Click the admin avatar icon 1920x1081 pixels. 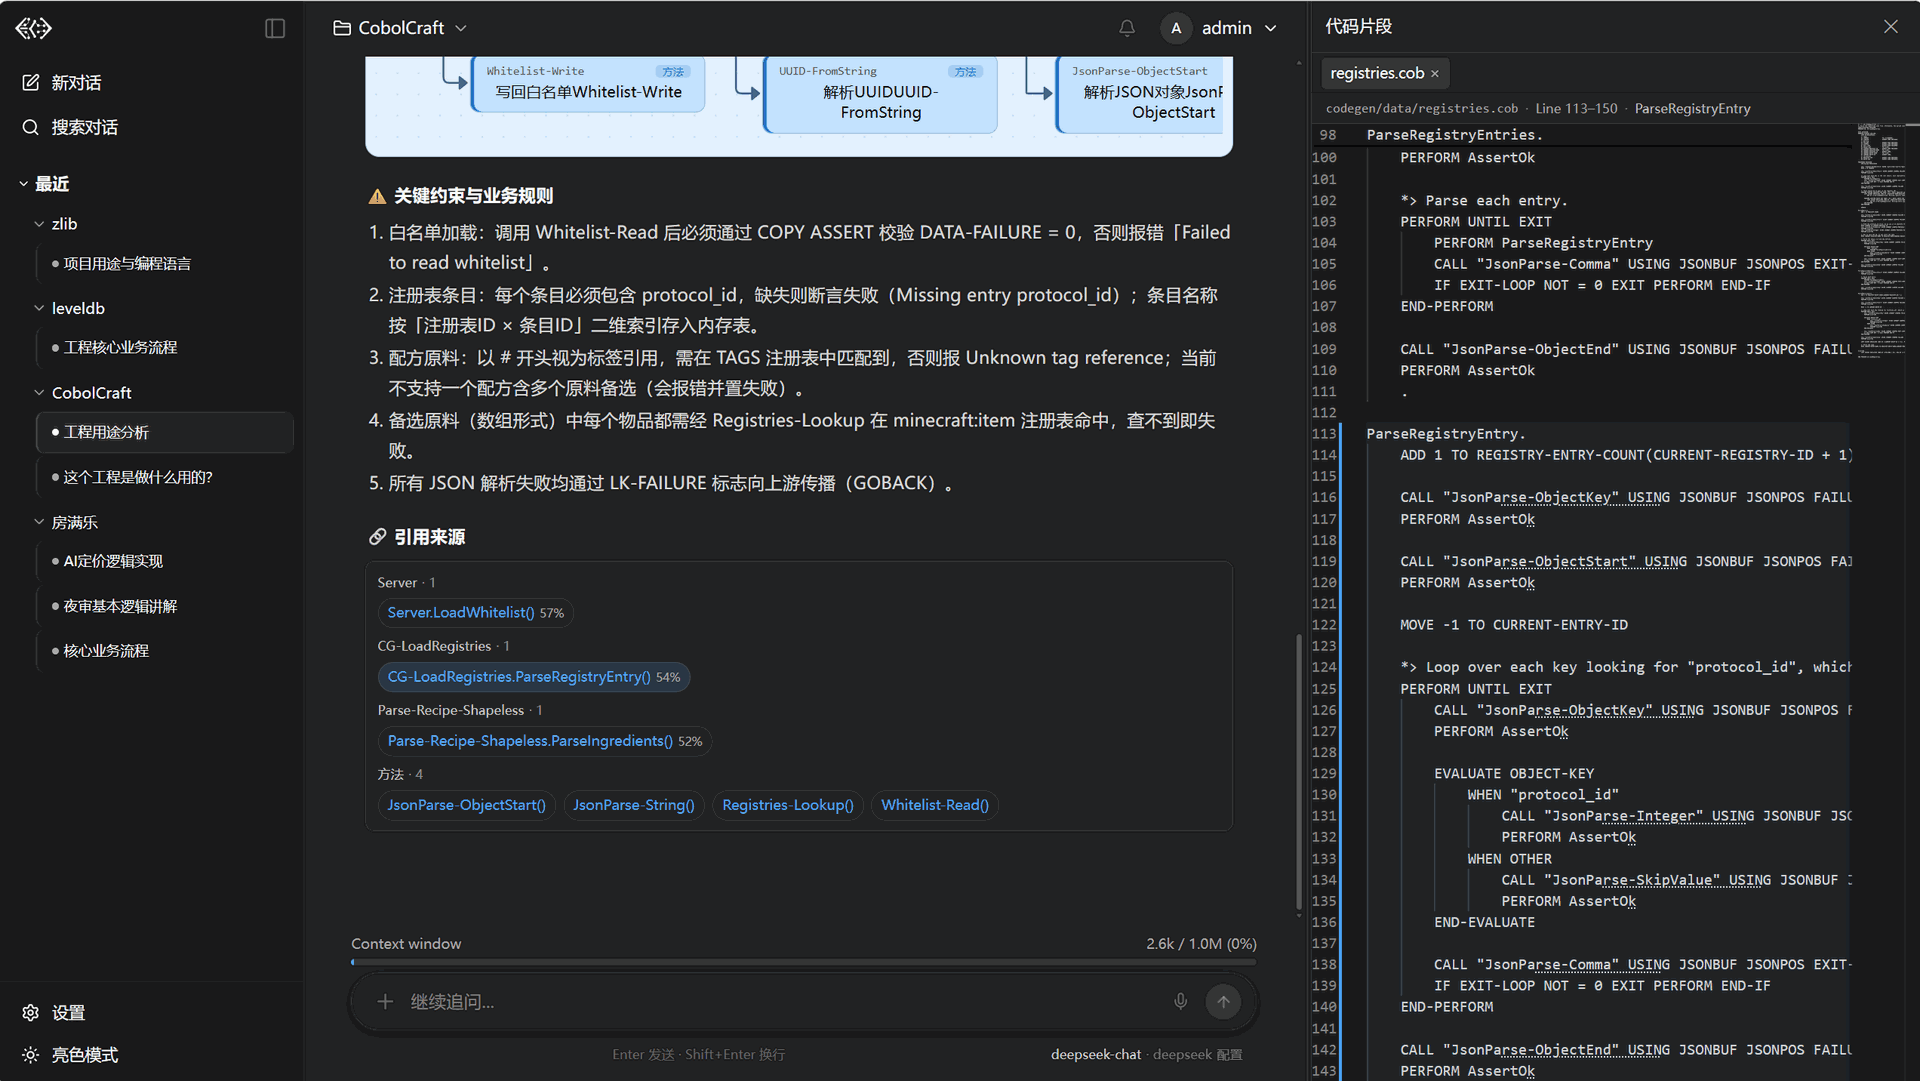point(1176,28)
